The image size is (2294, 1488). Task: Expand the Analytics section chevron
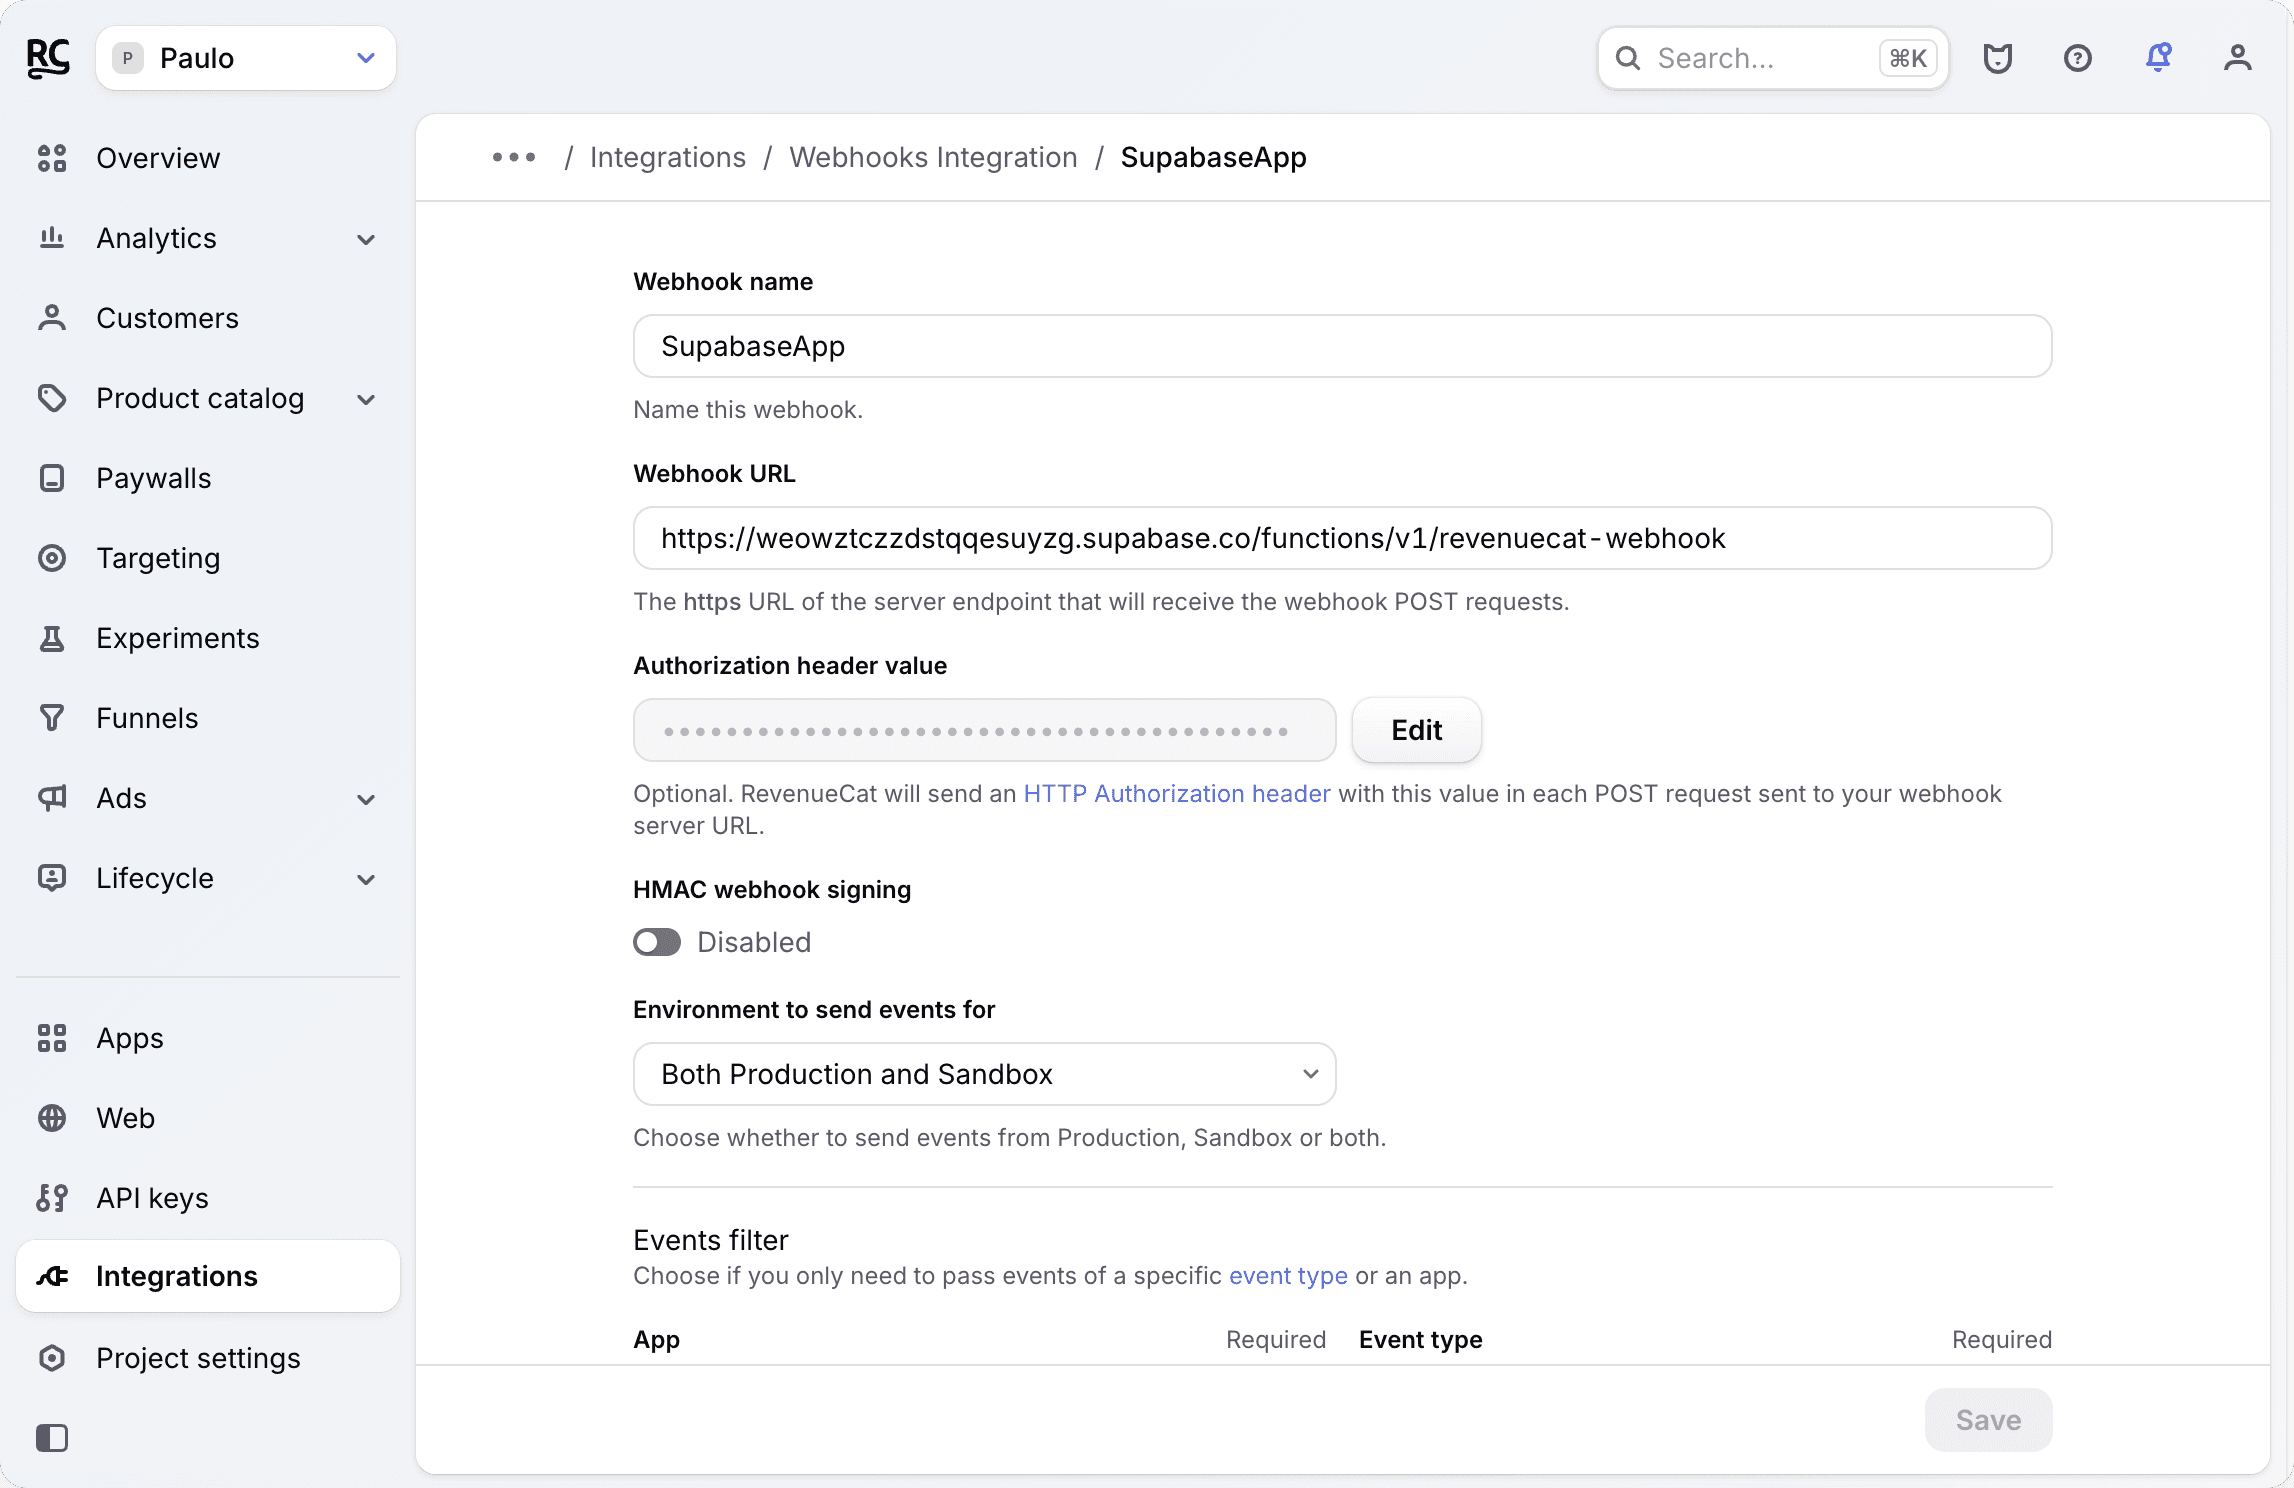click(366, 239)
